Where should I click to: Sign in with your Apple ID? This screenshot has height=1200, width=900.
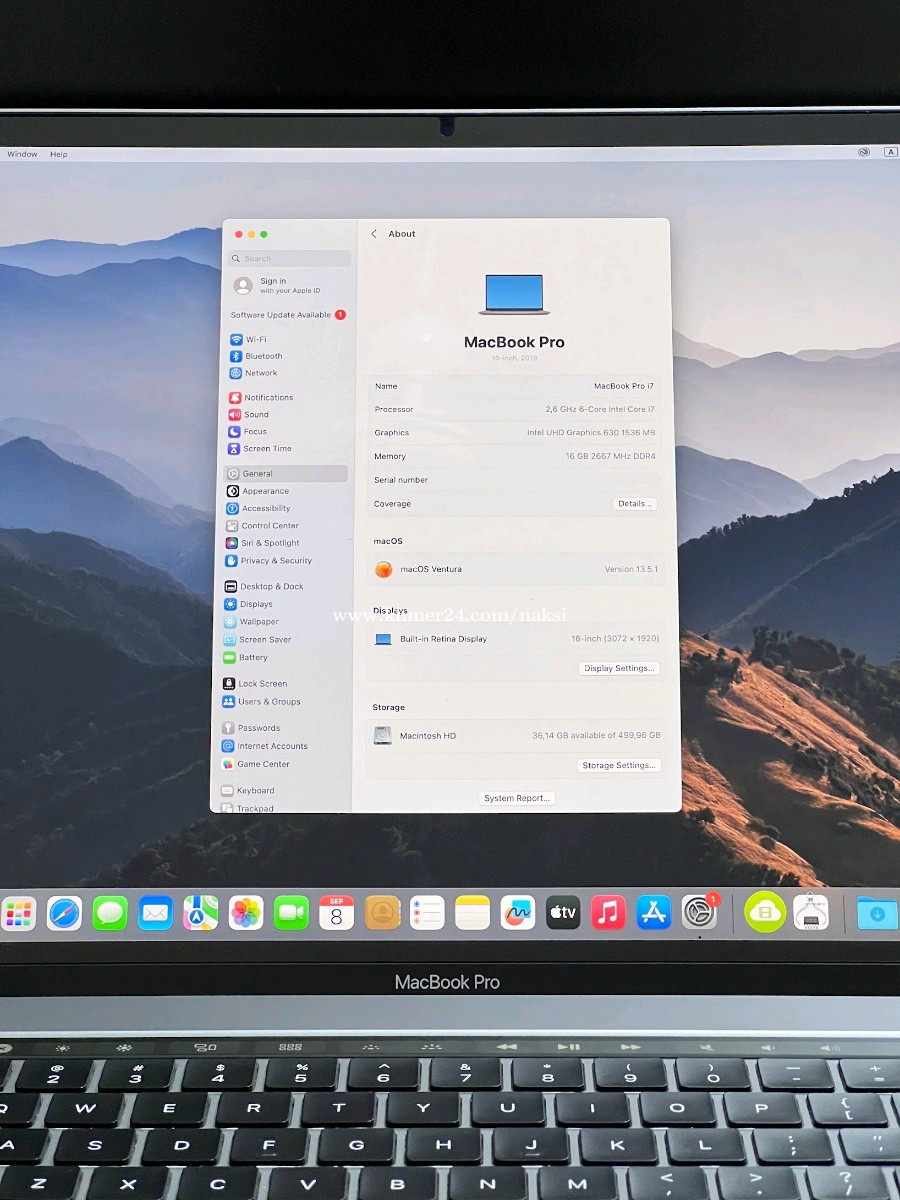(278, 285)
